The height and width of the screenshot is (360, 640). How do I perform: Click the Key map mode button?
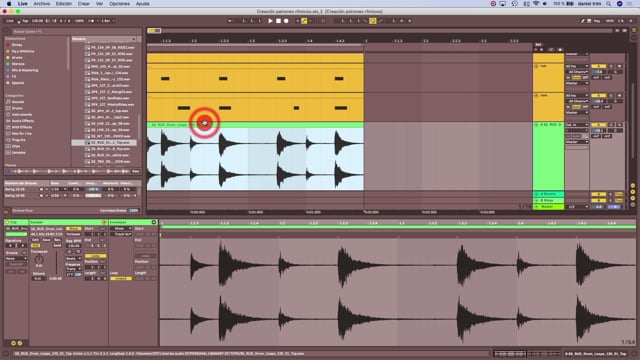597,21
